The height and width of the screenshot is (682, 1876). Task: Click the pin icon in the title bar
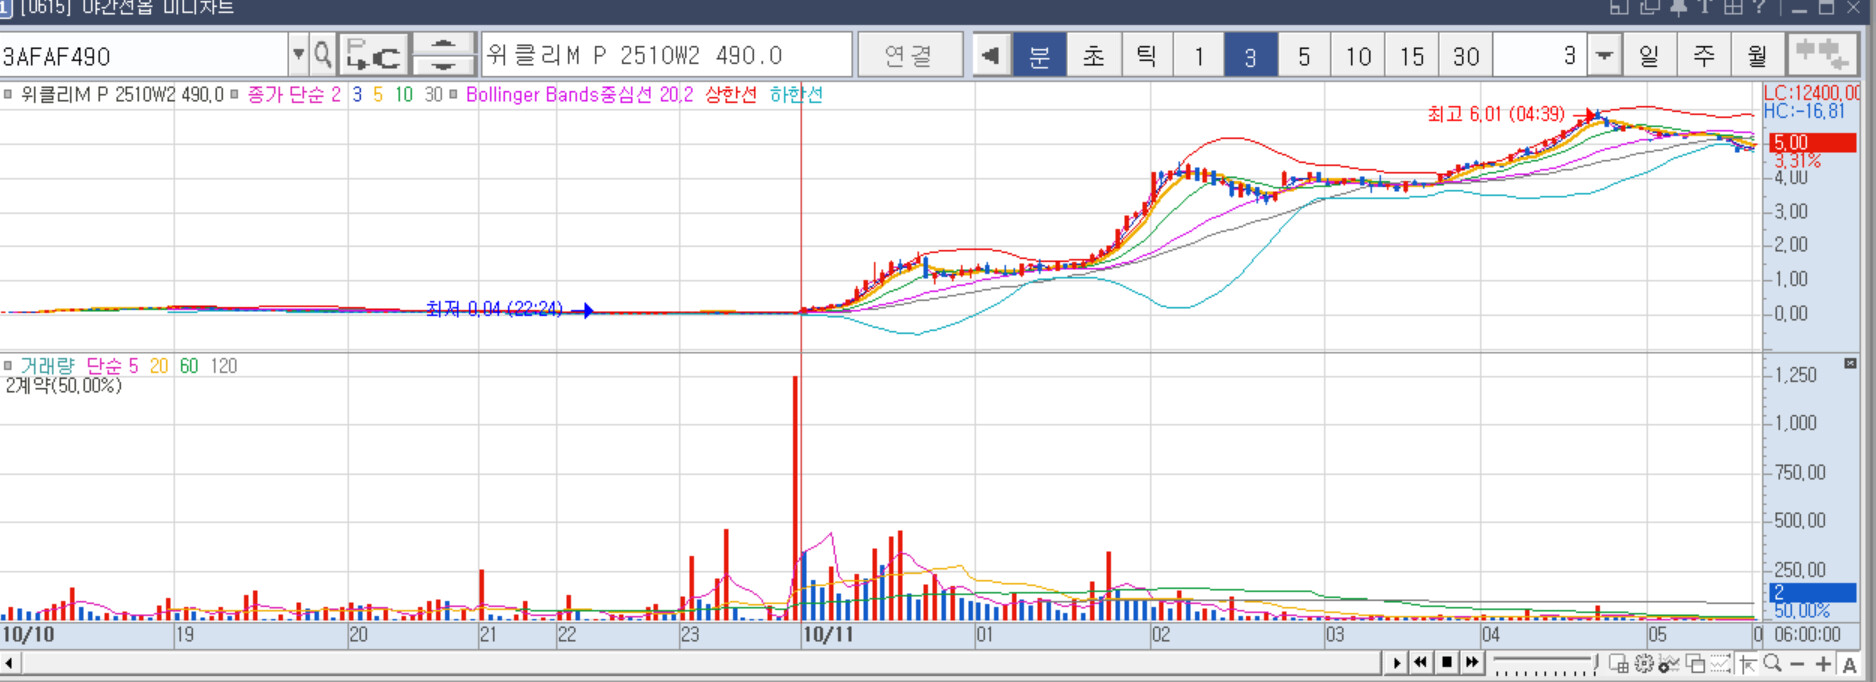coord(1678,8)
